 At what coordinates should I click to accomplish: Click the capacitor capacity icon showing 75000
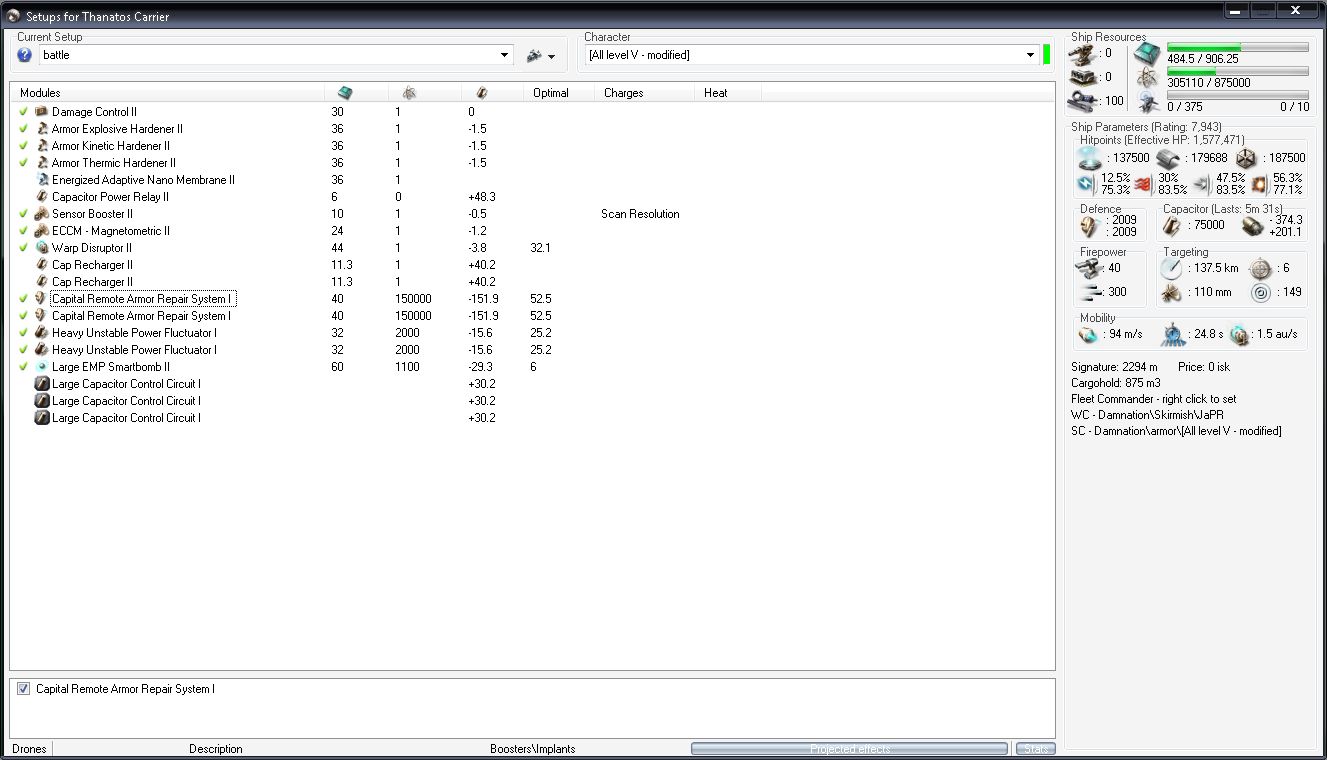pos(1172,226)
